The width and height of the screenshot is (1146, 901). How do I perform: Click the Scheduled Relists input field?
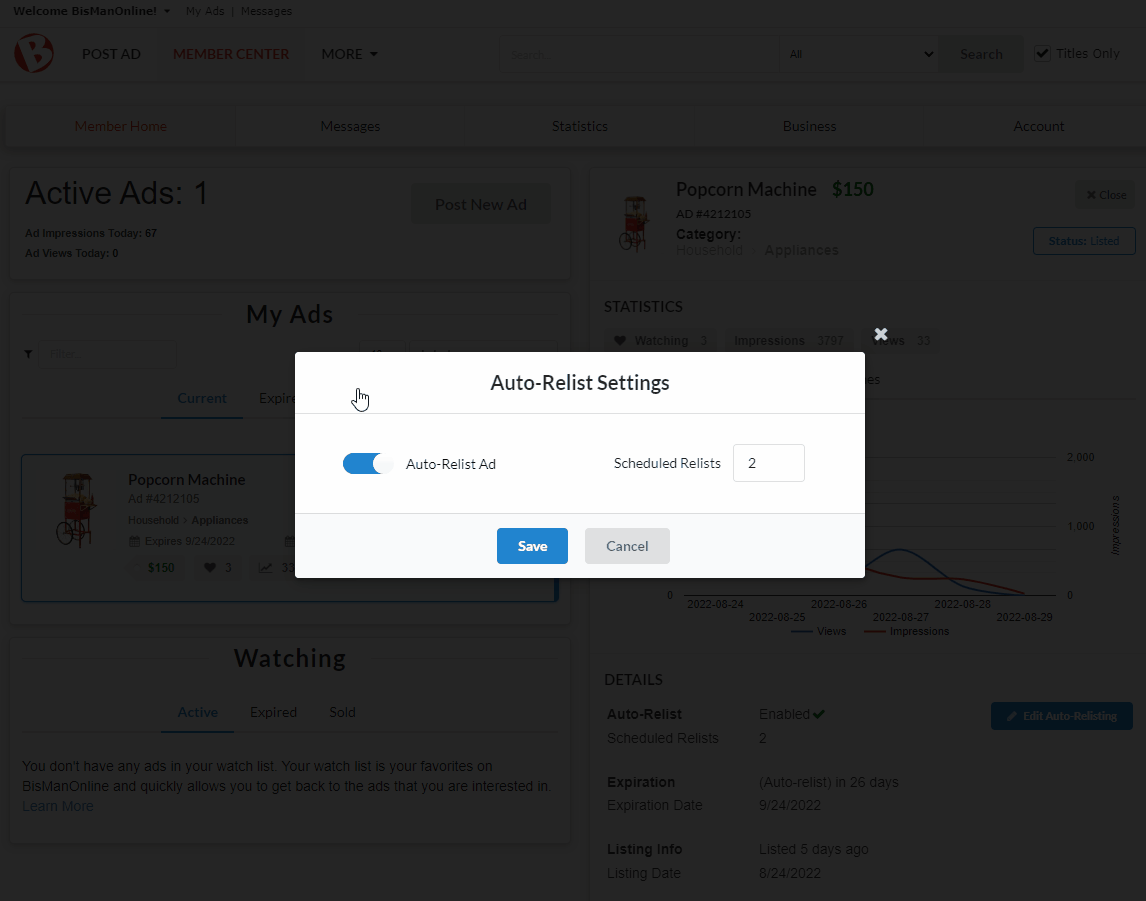pos(768,463)
